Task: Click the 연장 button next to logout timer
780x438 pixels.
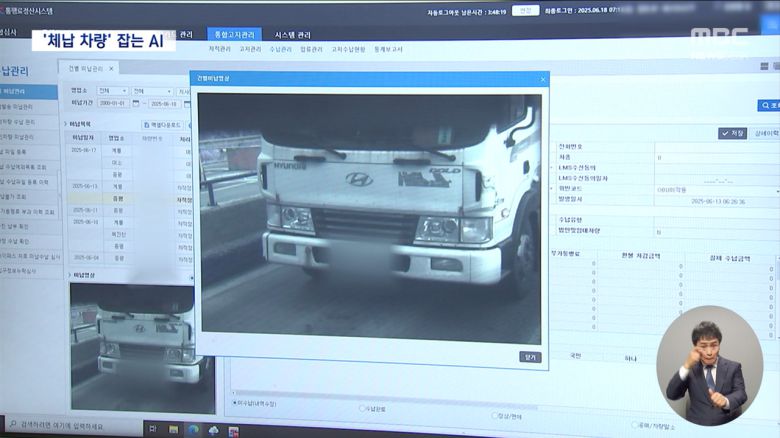Action: (x=525, y=10)
